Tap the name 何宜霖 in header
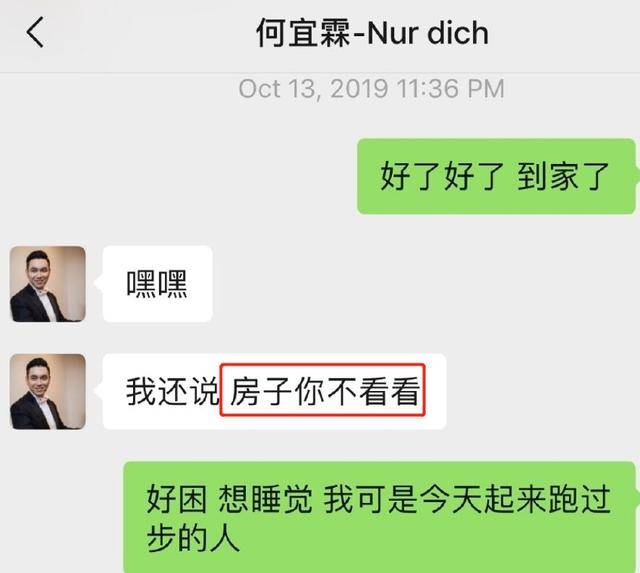The image size is (640, 573). click(303, 33)
